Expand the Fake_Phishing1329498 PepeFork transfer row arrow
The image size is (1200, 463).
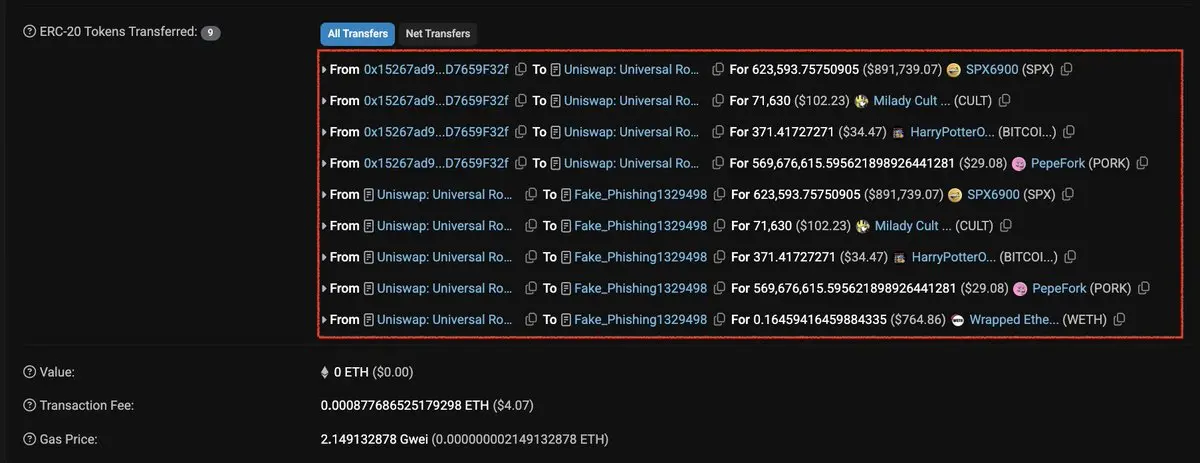pos(324,288)
